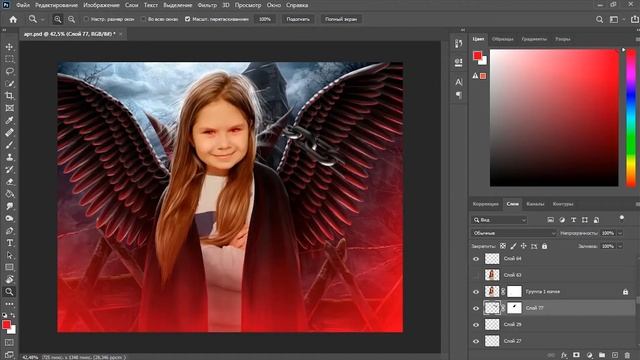640x360 pixels.
Task: Open layer filter 'Вид' dropdown
Action: point(499,220)
